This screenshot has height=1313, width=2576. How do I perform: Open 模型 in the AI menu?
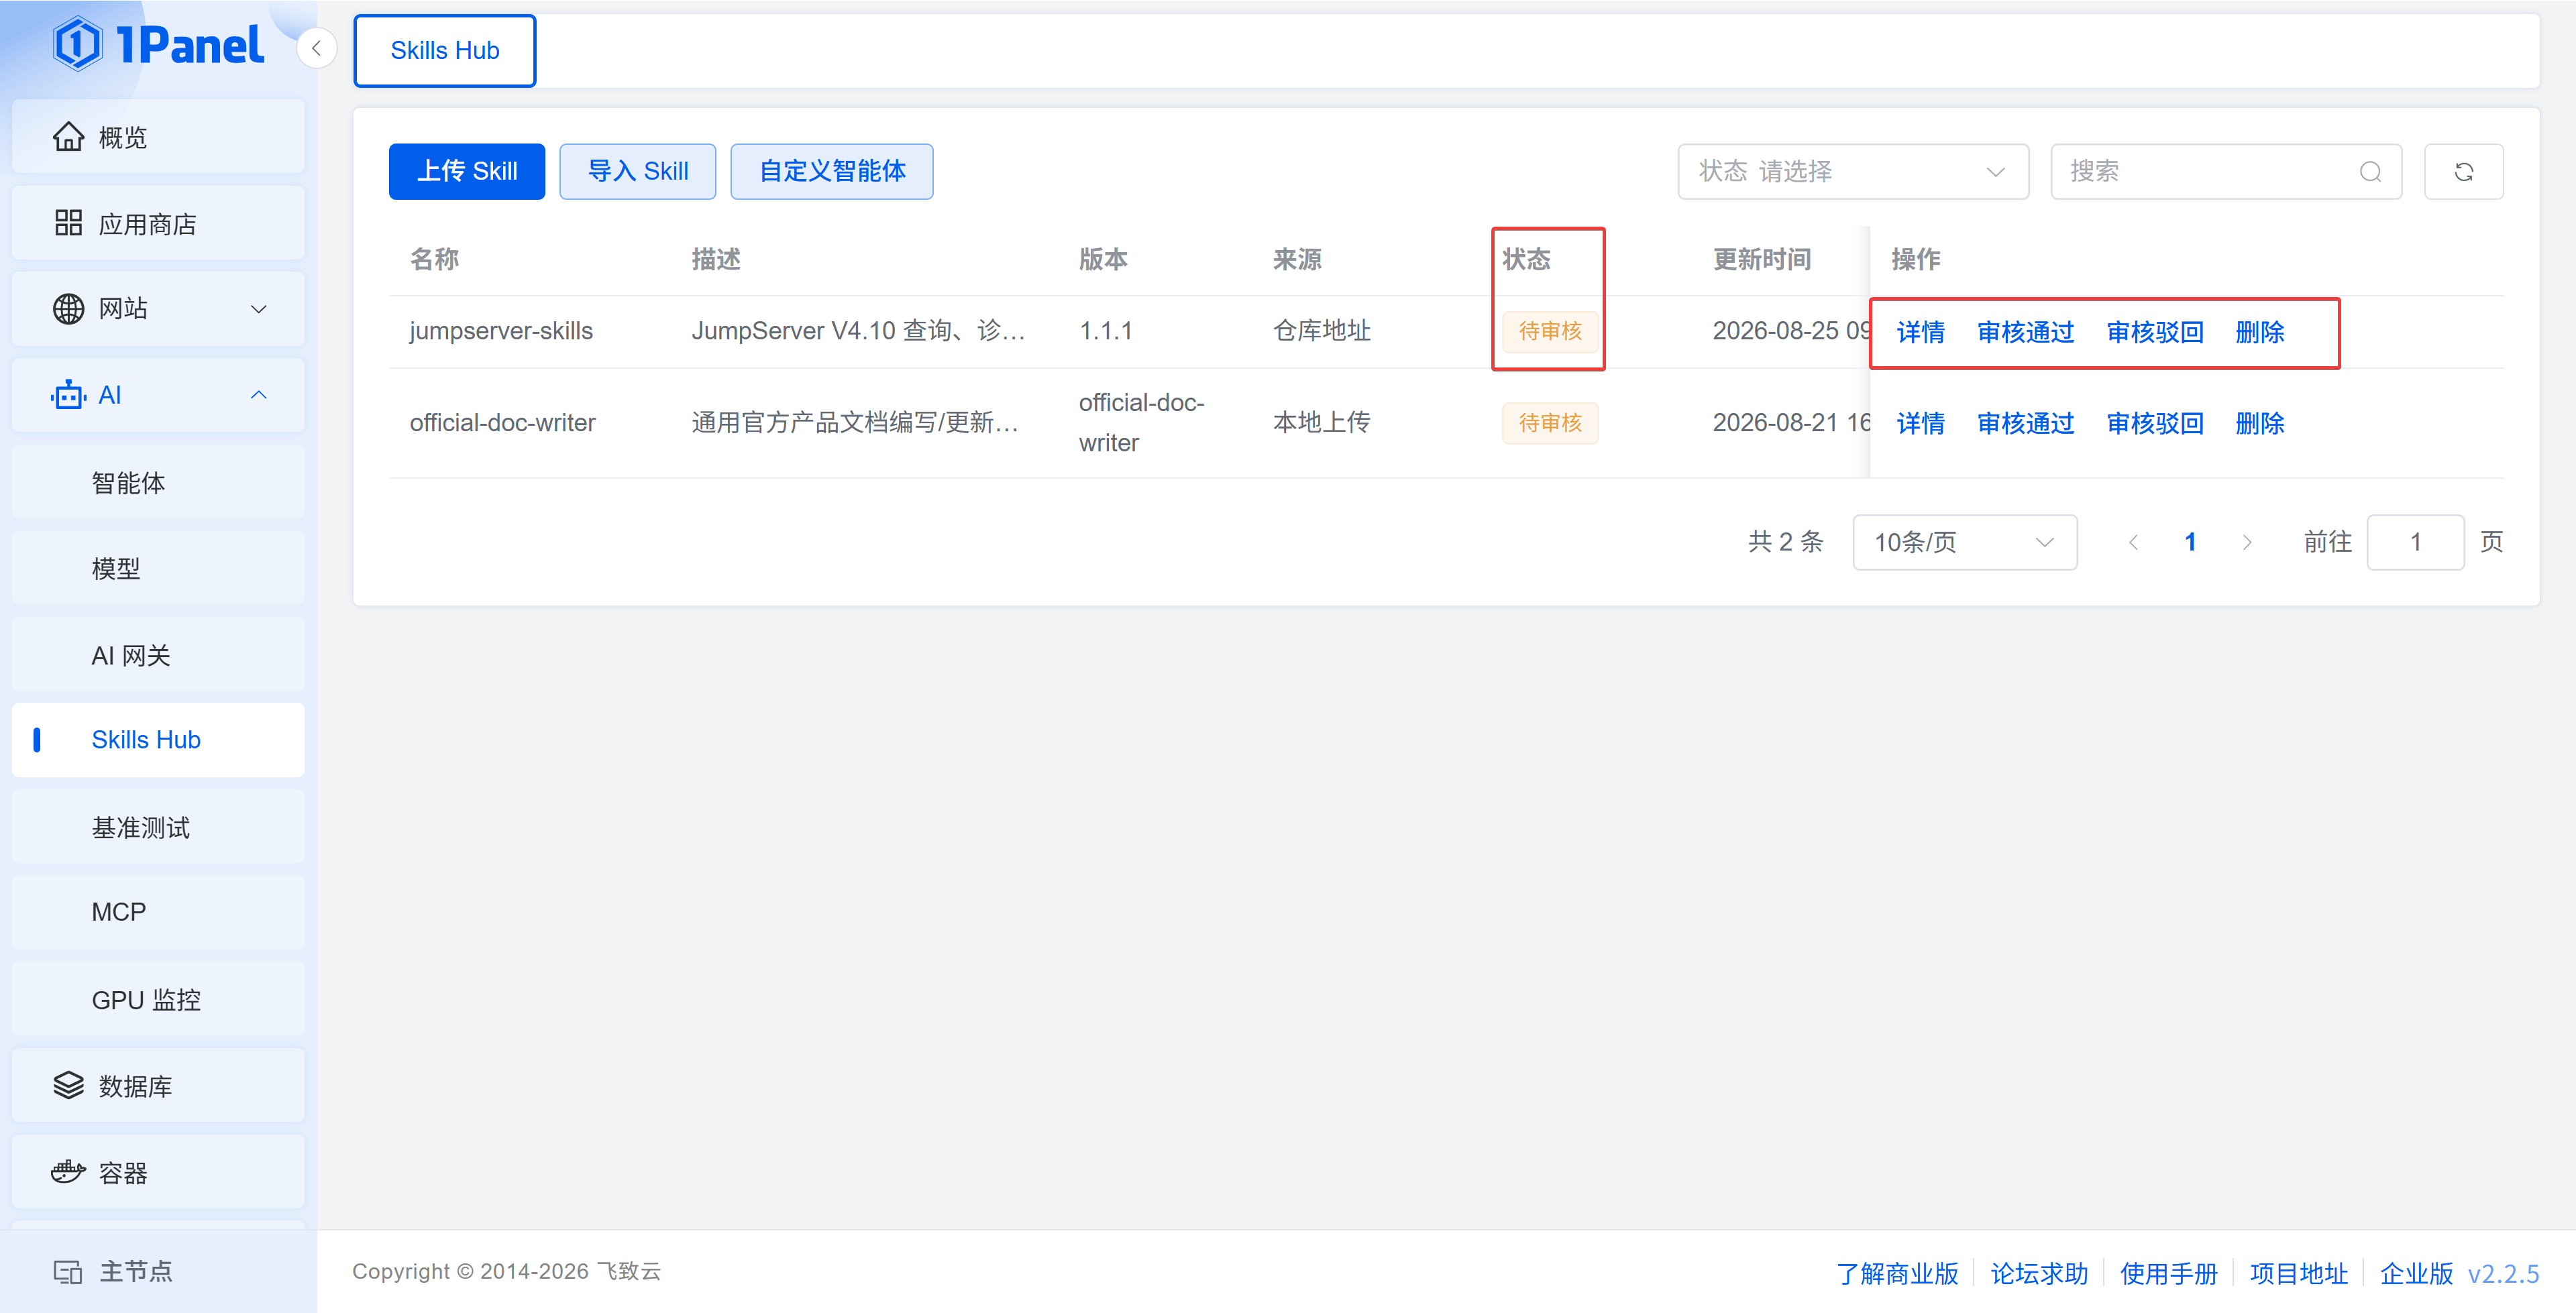coord(158,568)
